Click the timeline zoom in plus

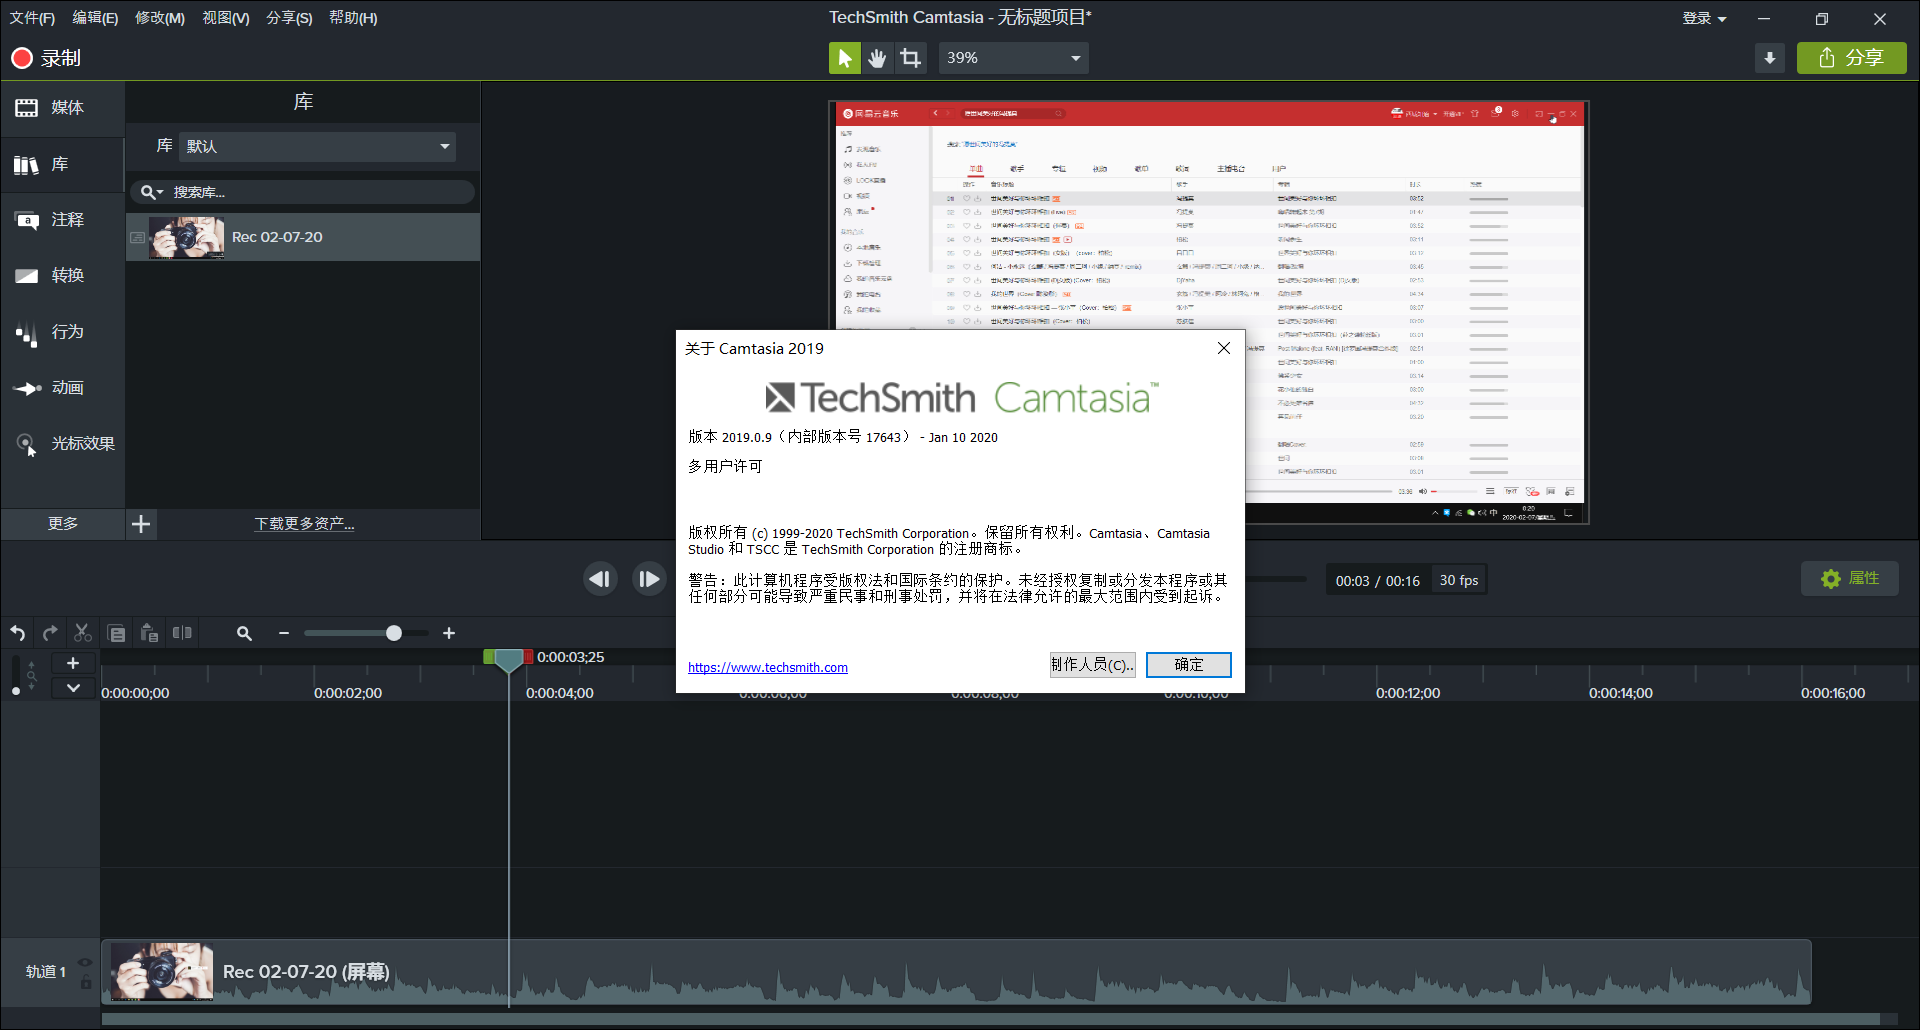pos(449,633)
